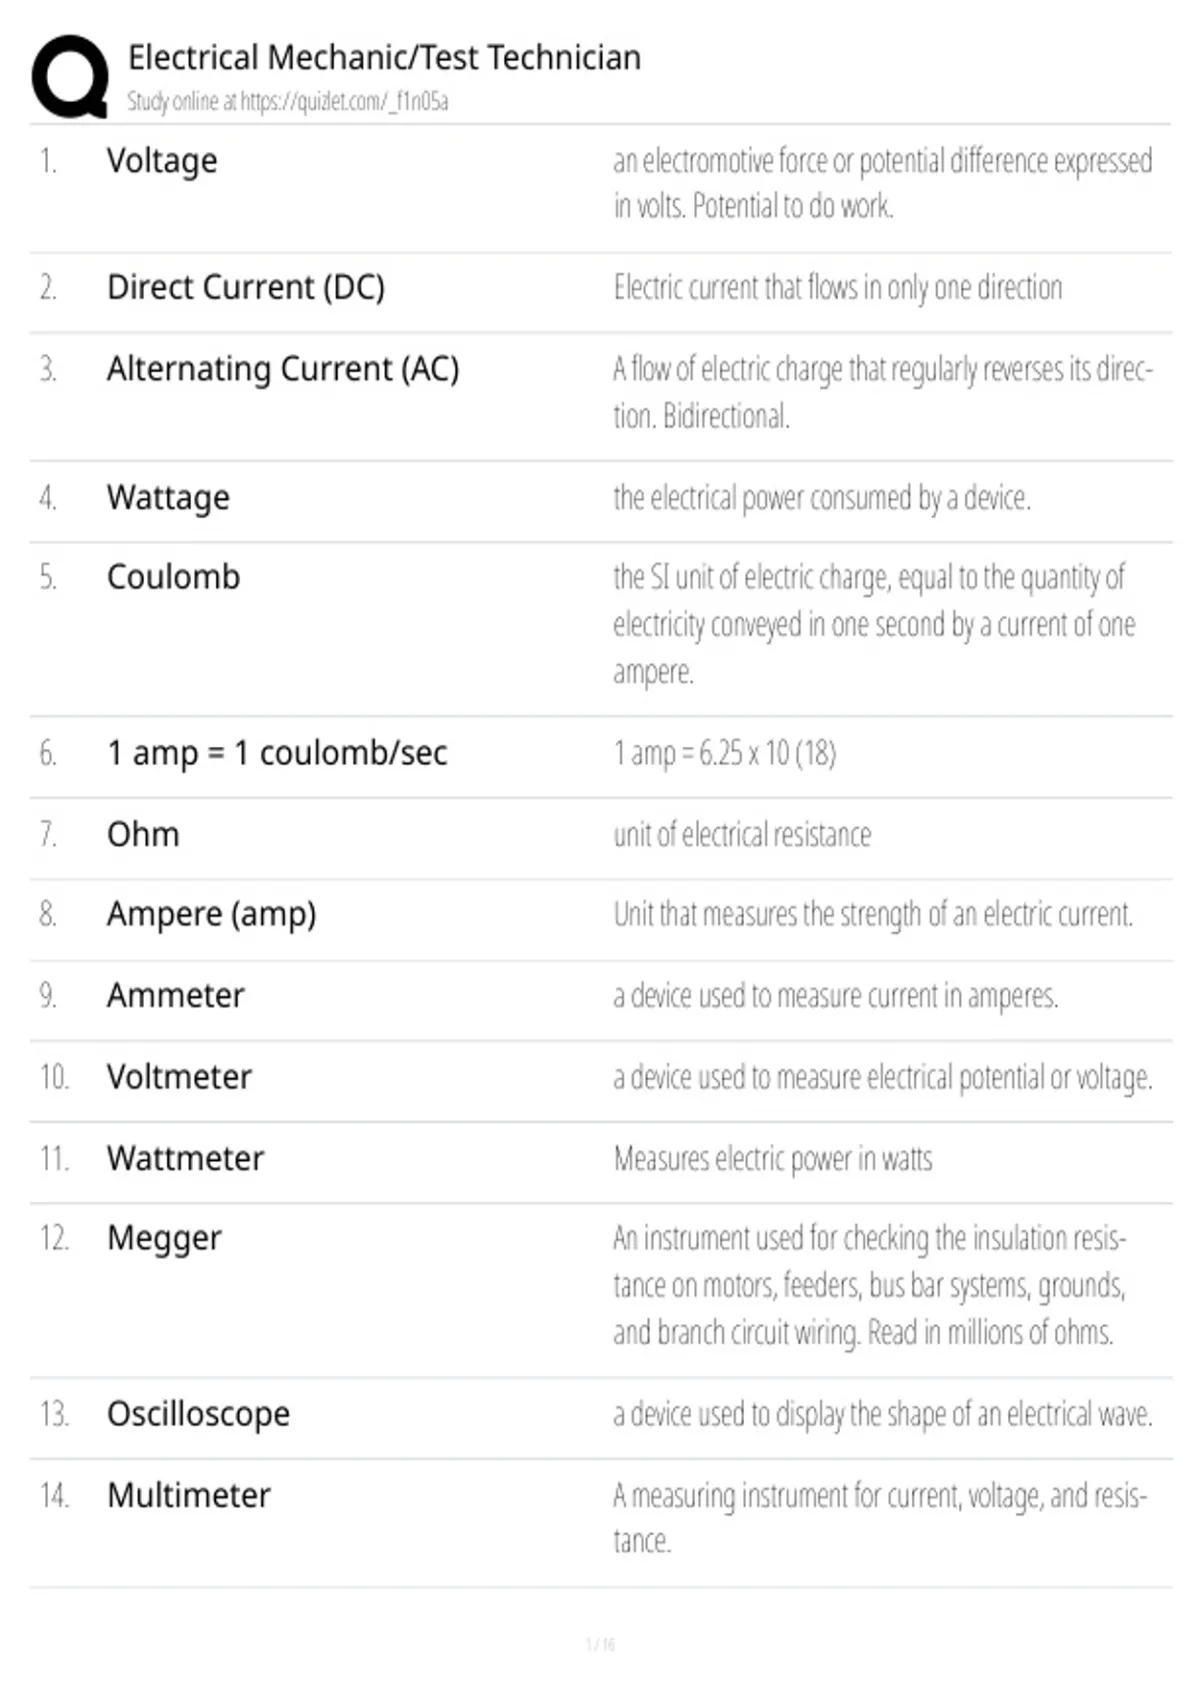Select the Wattage term

168,497
